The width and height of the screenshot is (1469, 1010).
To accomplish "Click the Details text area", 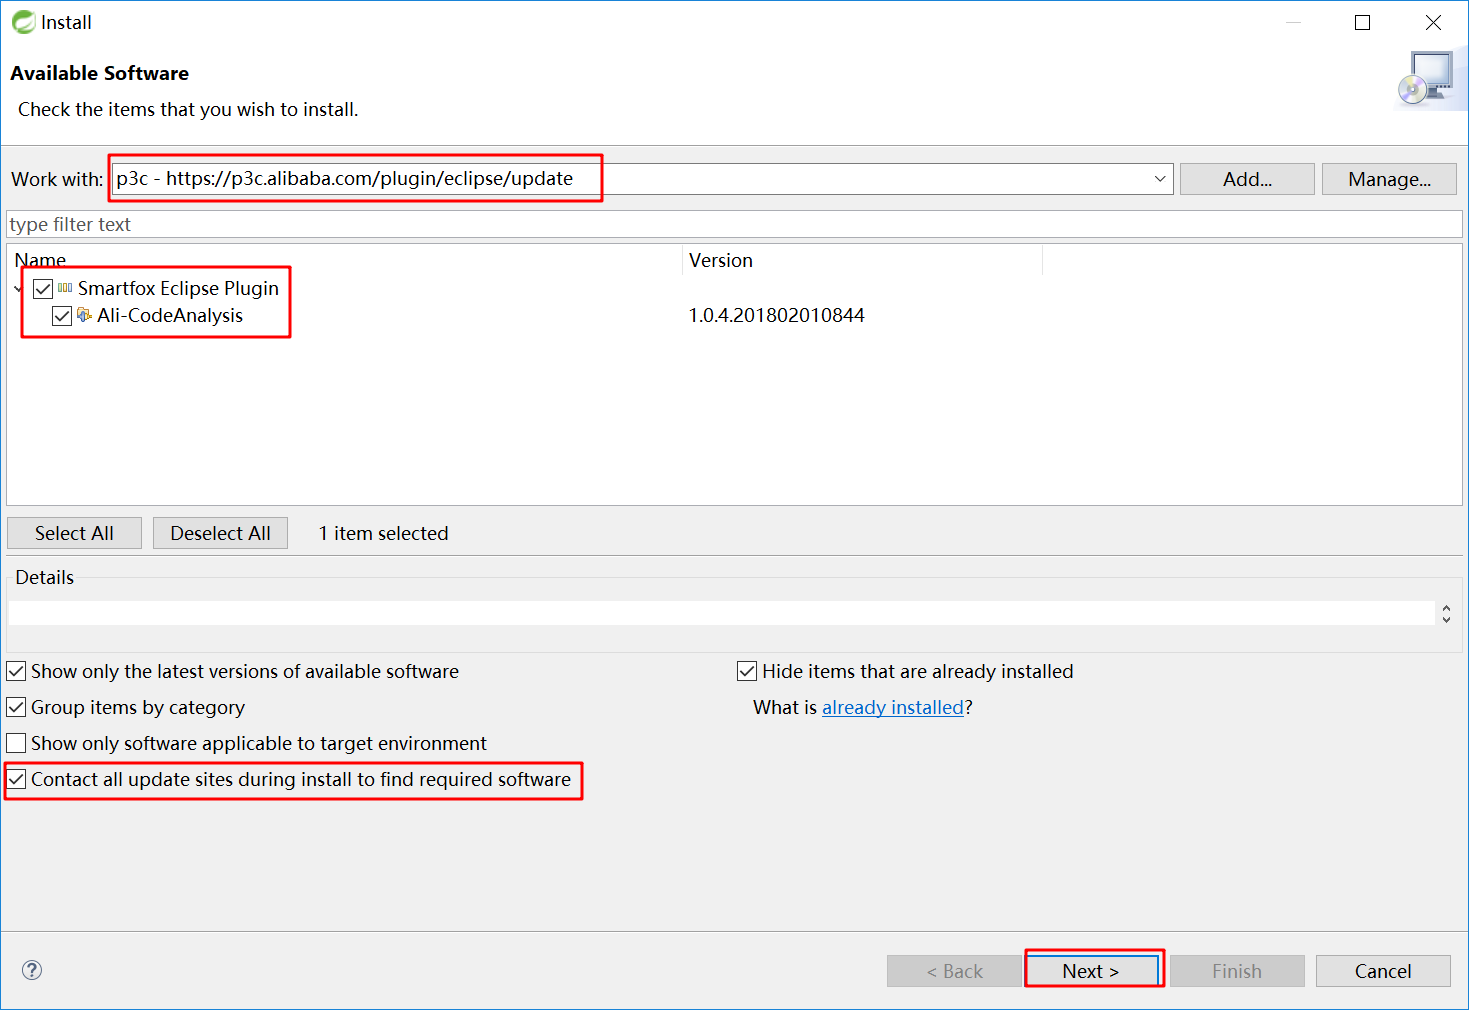I will coord(721,613).
